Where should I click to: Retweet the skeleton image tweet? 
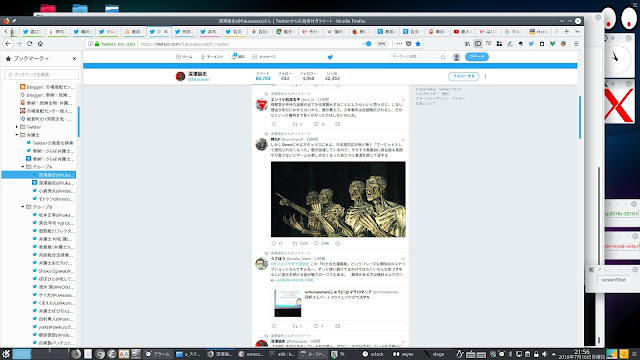295,243
